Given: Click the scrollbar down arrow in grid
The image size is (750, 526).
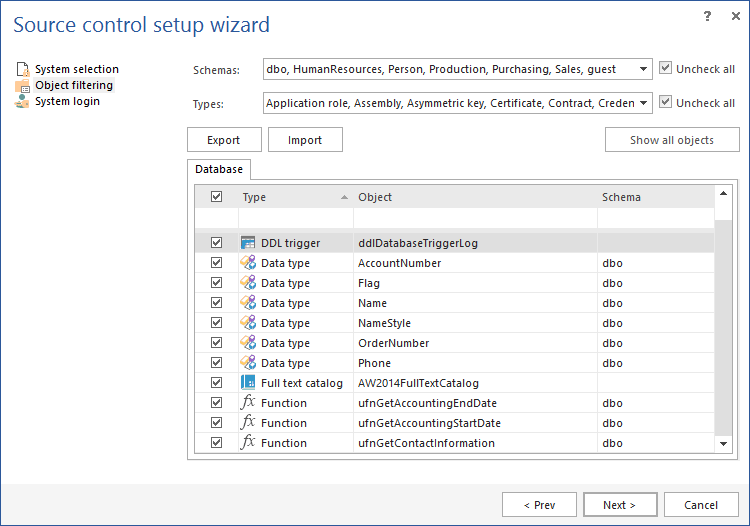Looking at the screenshot, I should pos(724,443).
